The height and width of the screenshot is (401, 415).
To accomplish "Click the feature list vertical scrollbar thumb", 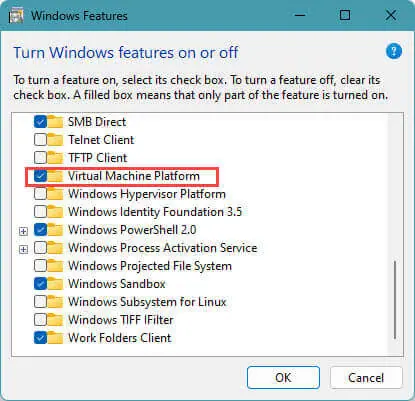I will (x=395, y=300).
